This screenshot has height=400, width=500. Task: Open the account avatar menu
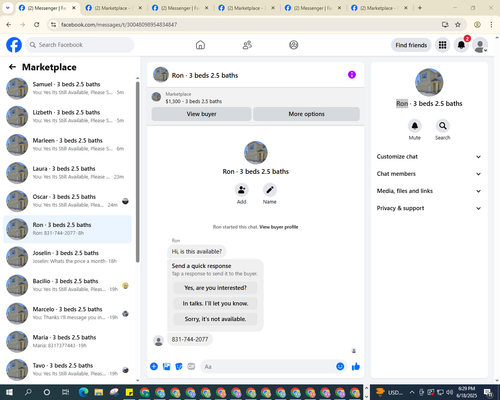[480, 45]
